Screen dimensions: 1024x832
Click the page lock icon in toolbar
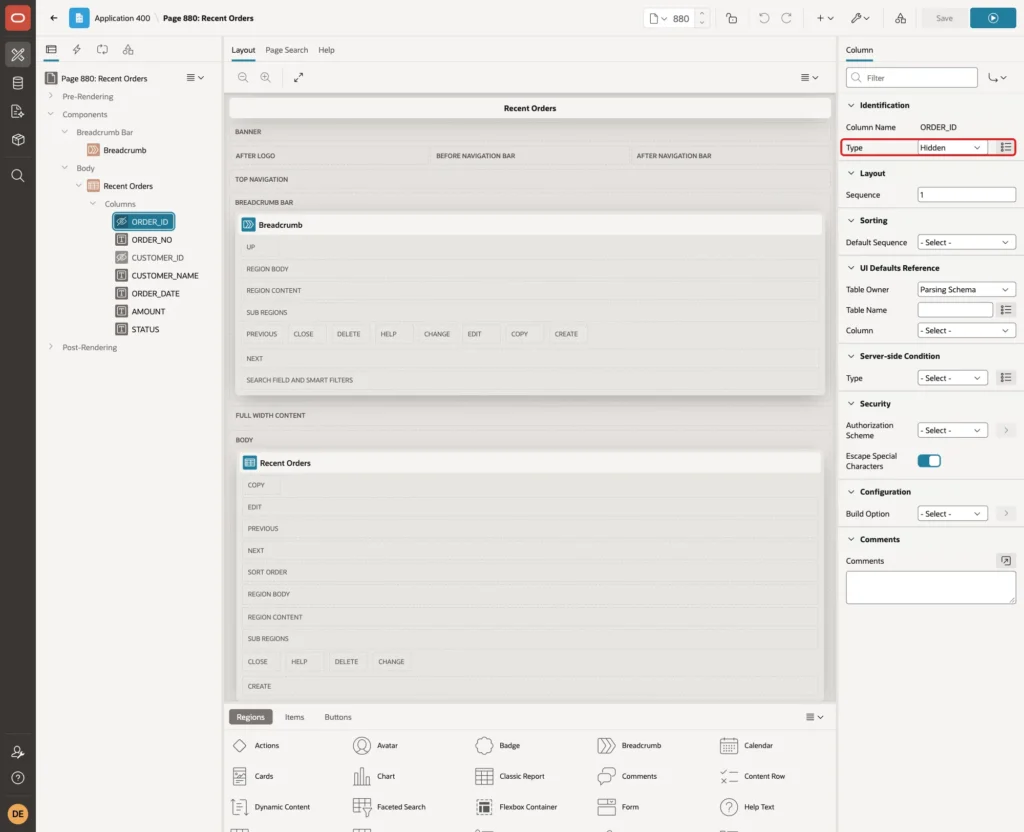click(x=731, y=18)
